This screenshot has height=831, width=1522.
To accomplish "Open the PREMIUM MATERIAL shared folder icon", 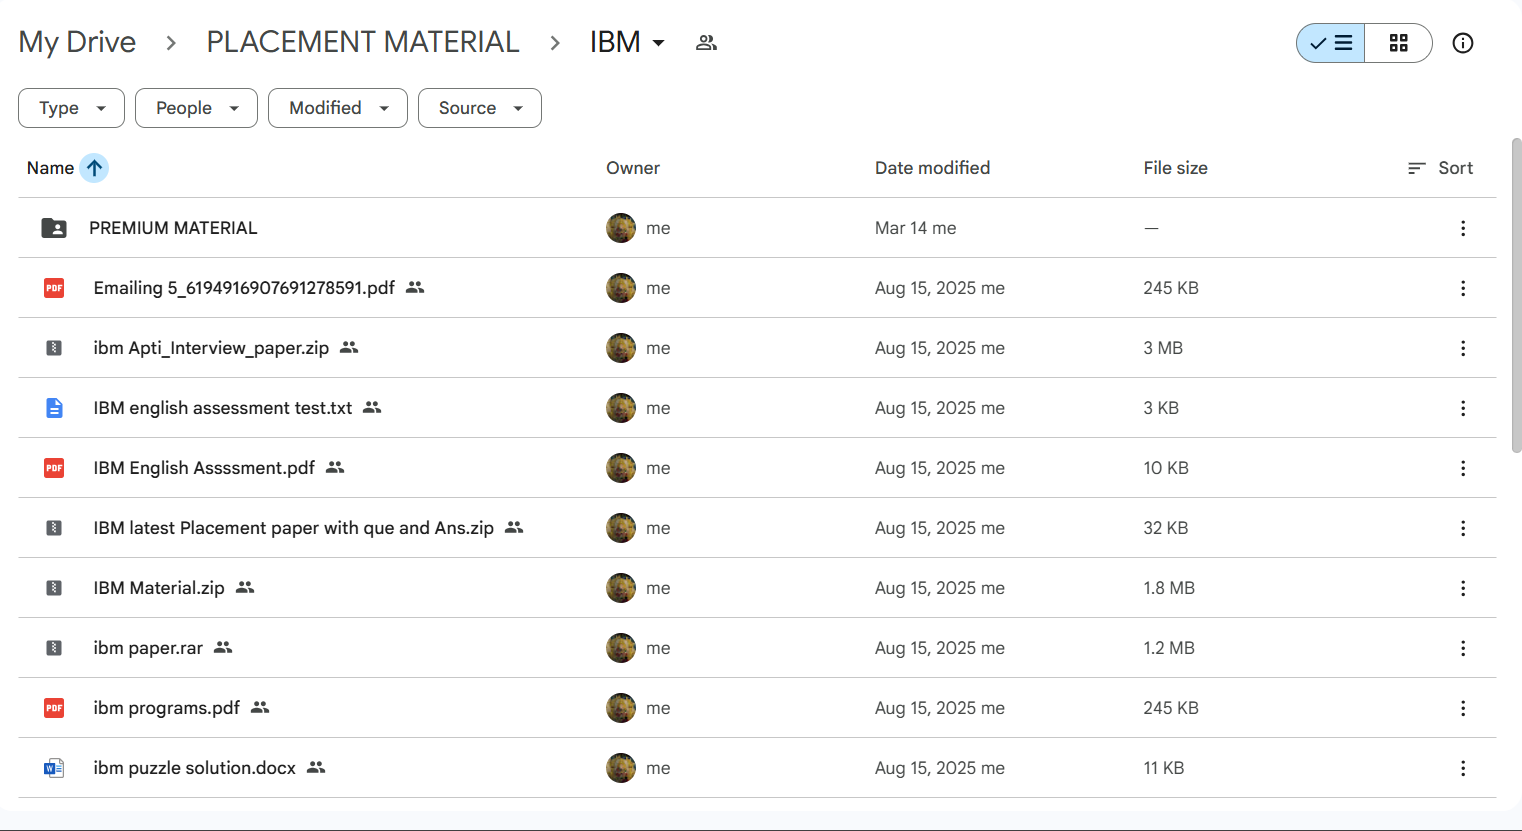I will coord(54,228).
